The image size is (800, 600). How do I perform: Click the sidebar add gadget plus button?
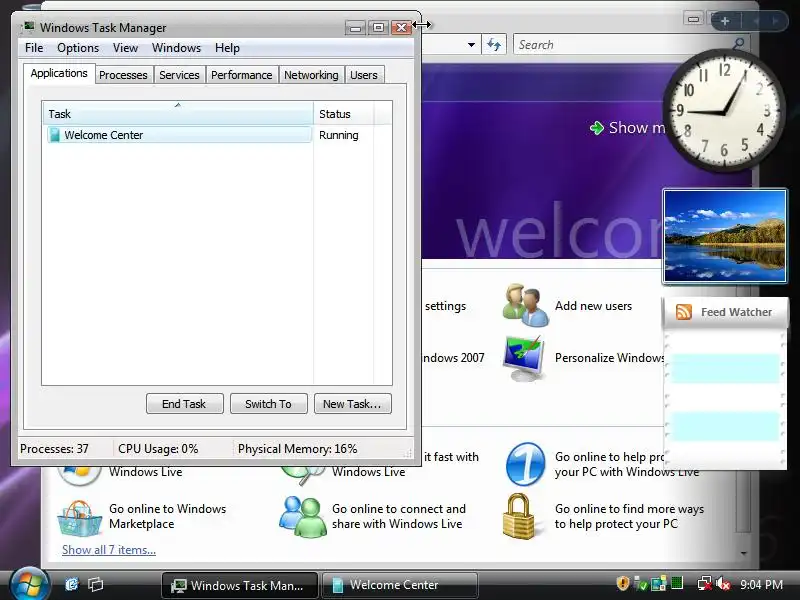point(725,21)
